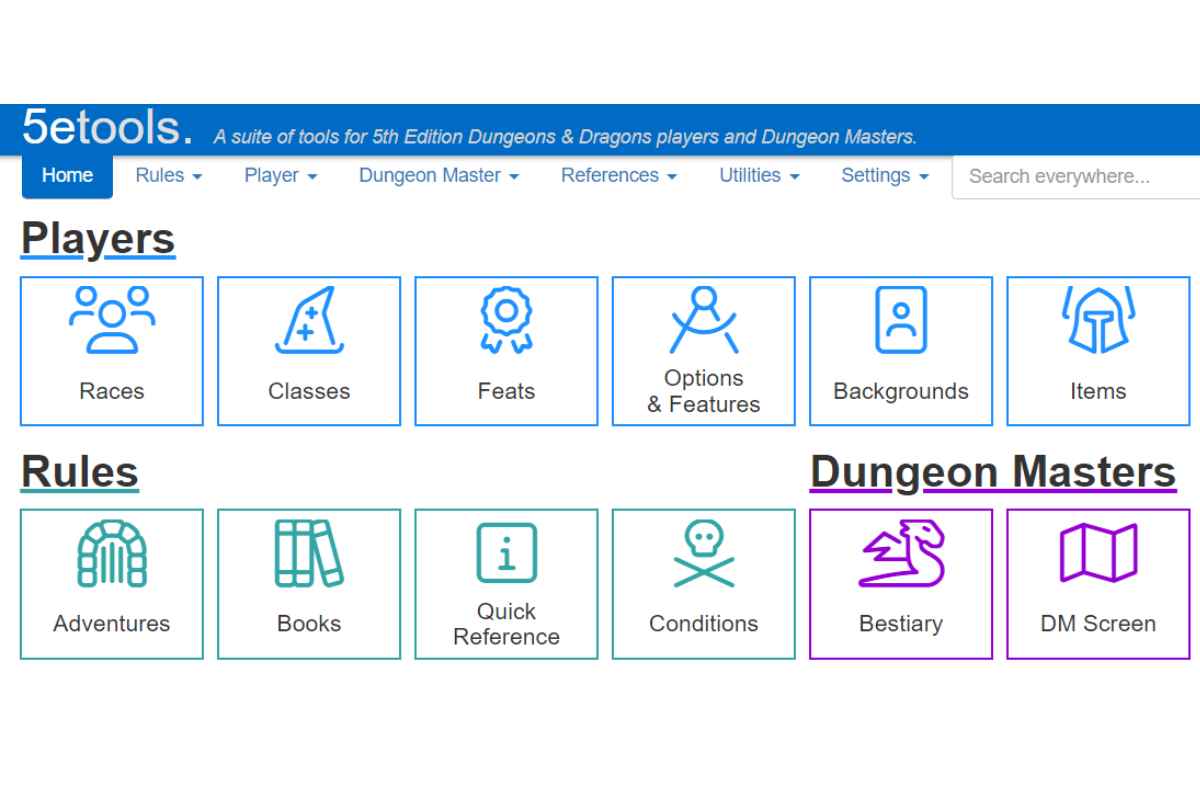Click the Items label text
The image size is (1200, 800).
(x=1098, y=391)
